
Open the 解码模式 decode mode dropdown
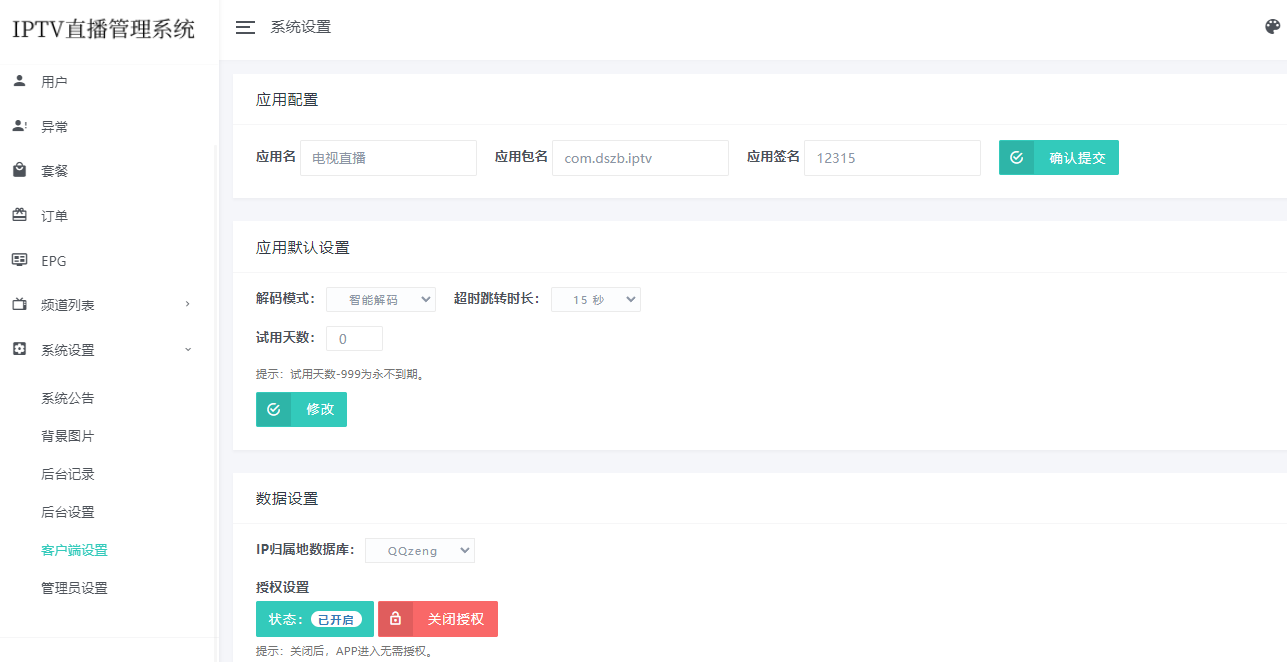[x=381, y=298]
